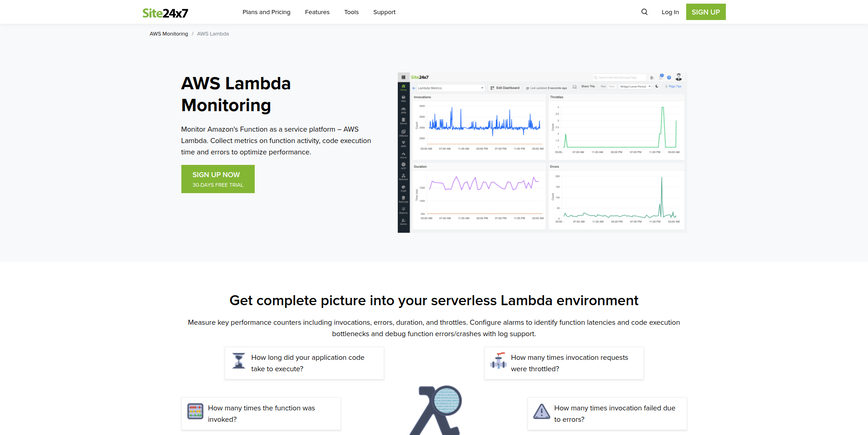Click 'Monitor Amazon's Function as a service' paragraph

click(276, 141)
